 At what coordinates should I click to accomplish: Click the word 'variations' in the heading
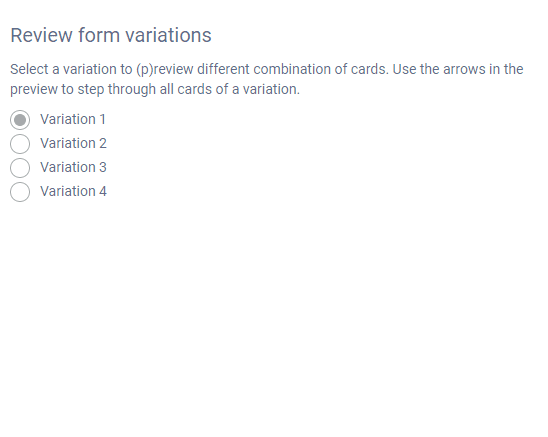tap(168, 35)
